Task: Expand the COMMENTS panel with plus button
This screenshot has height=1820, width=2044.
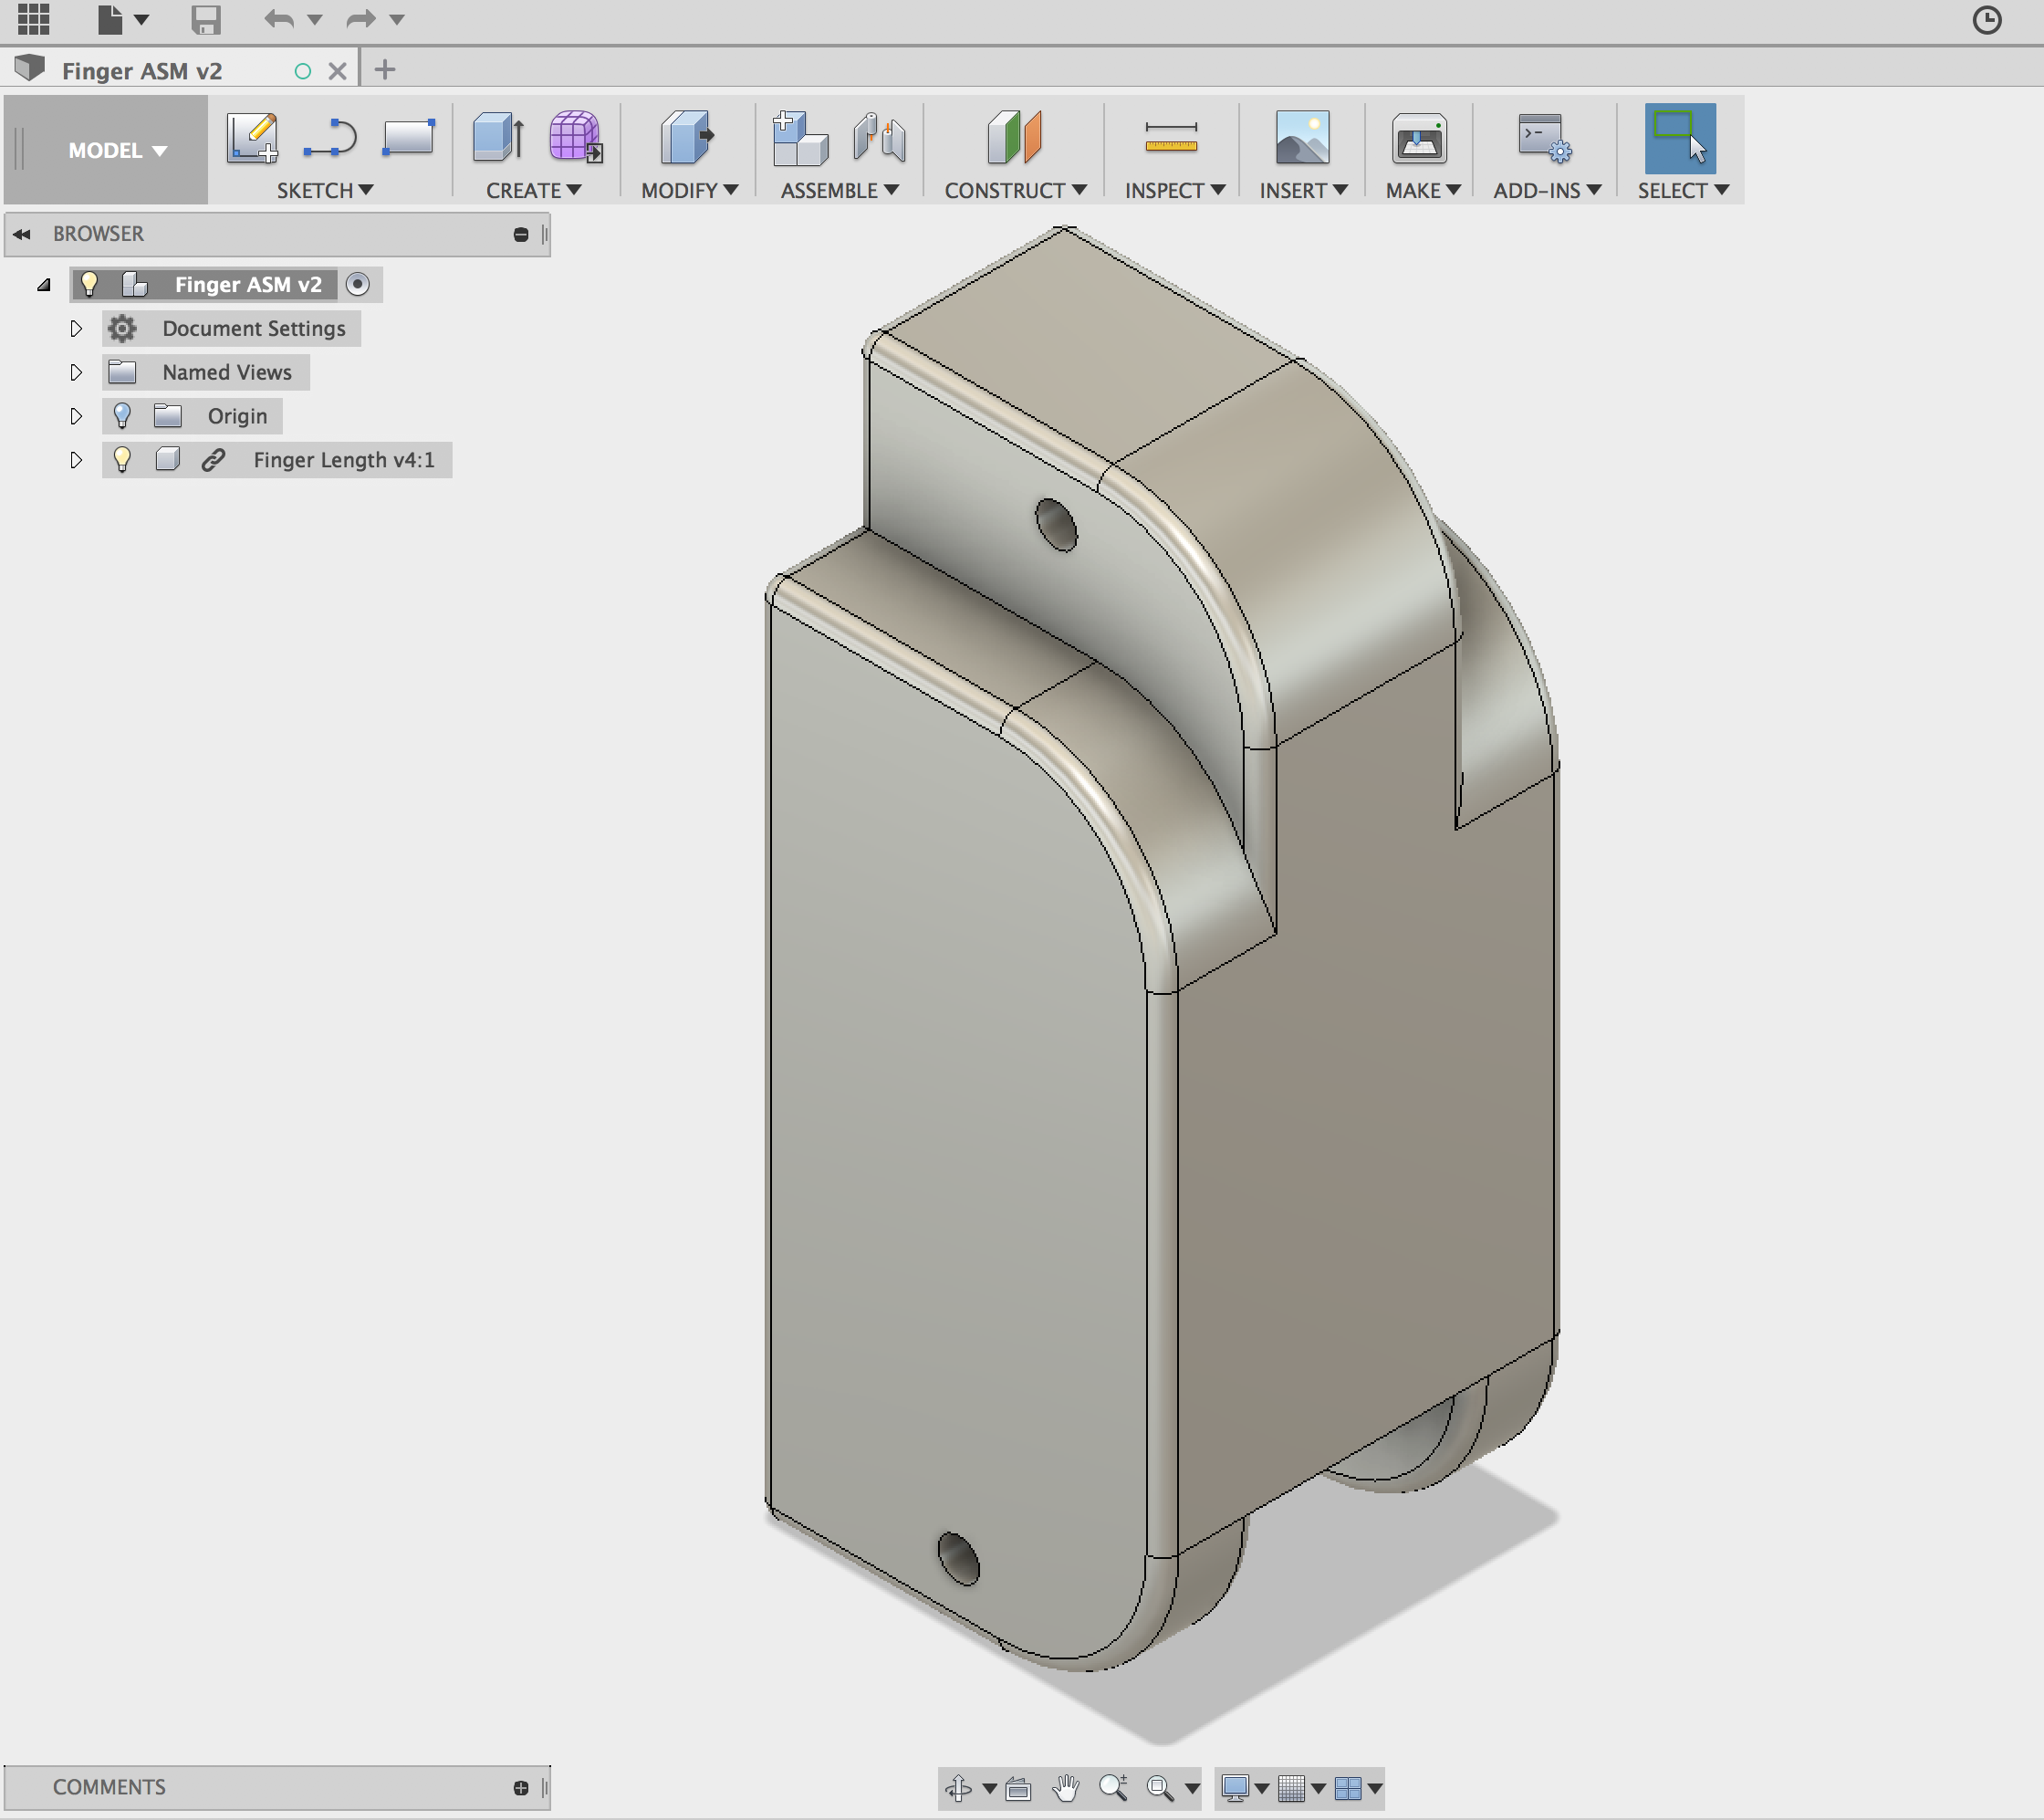Action: (x=520, y=1788)
